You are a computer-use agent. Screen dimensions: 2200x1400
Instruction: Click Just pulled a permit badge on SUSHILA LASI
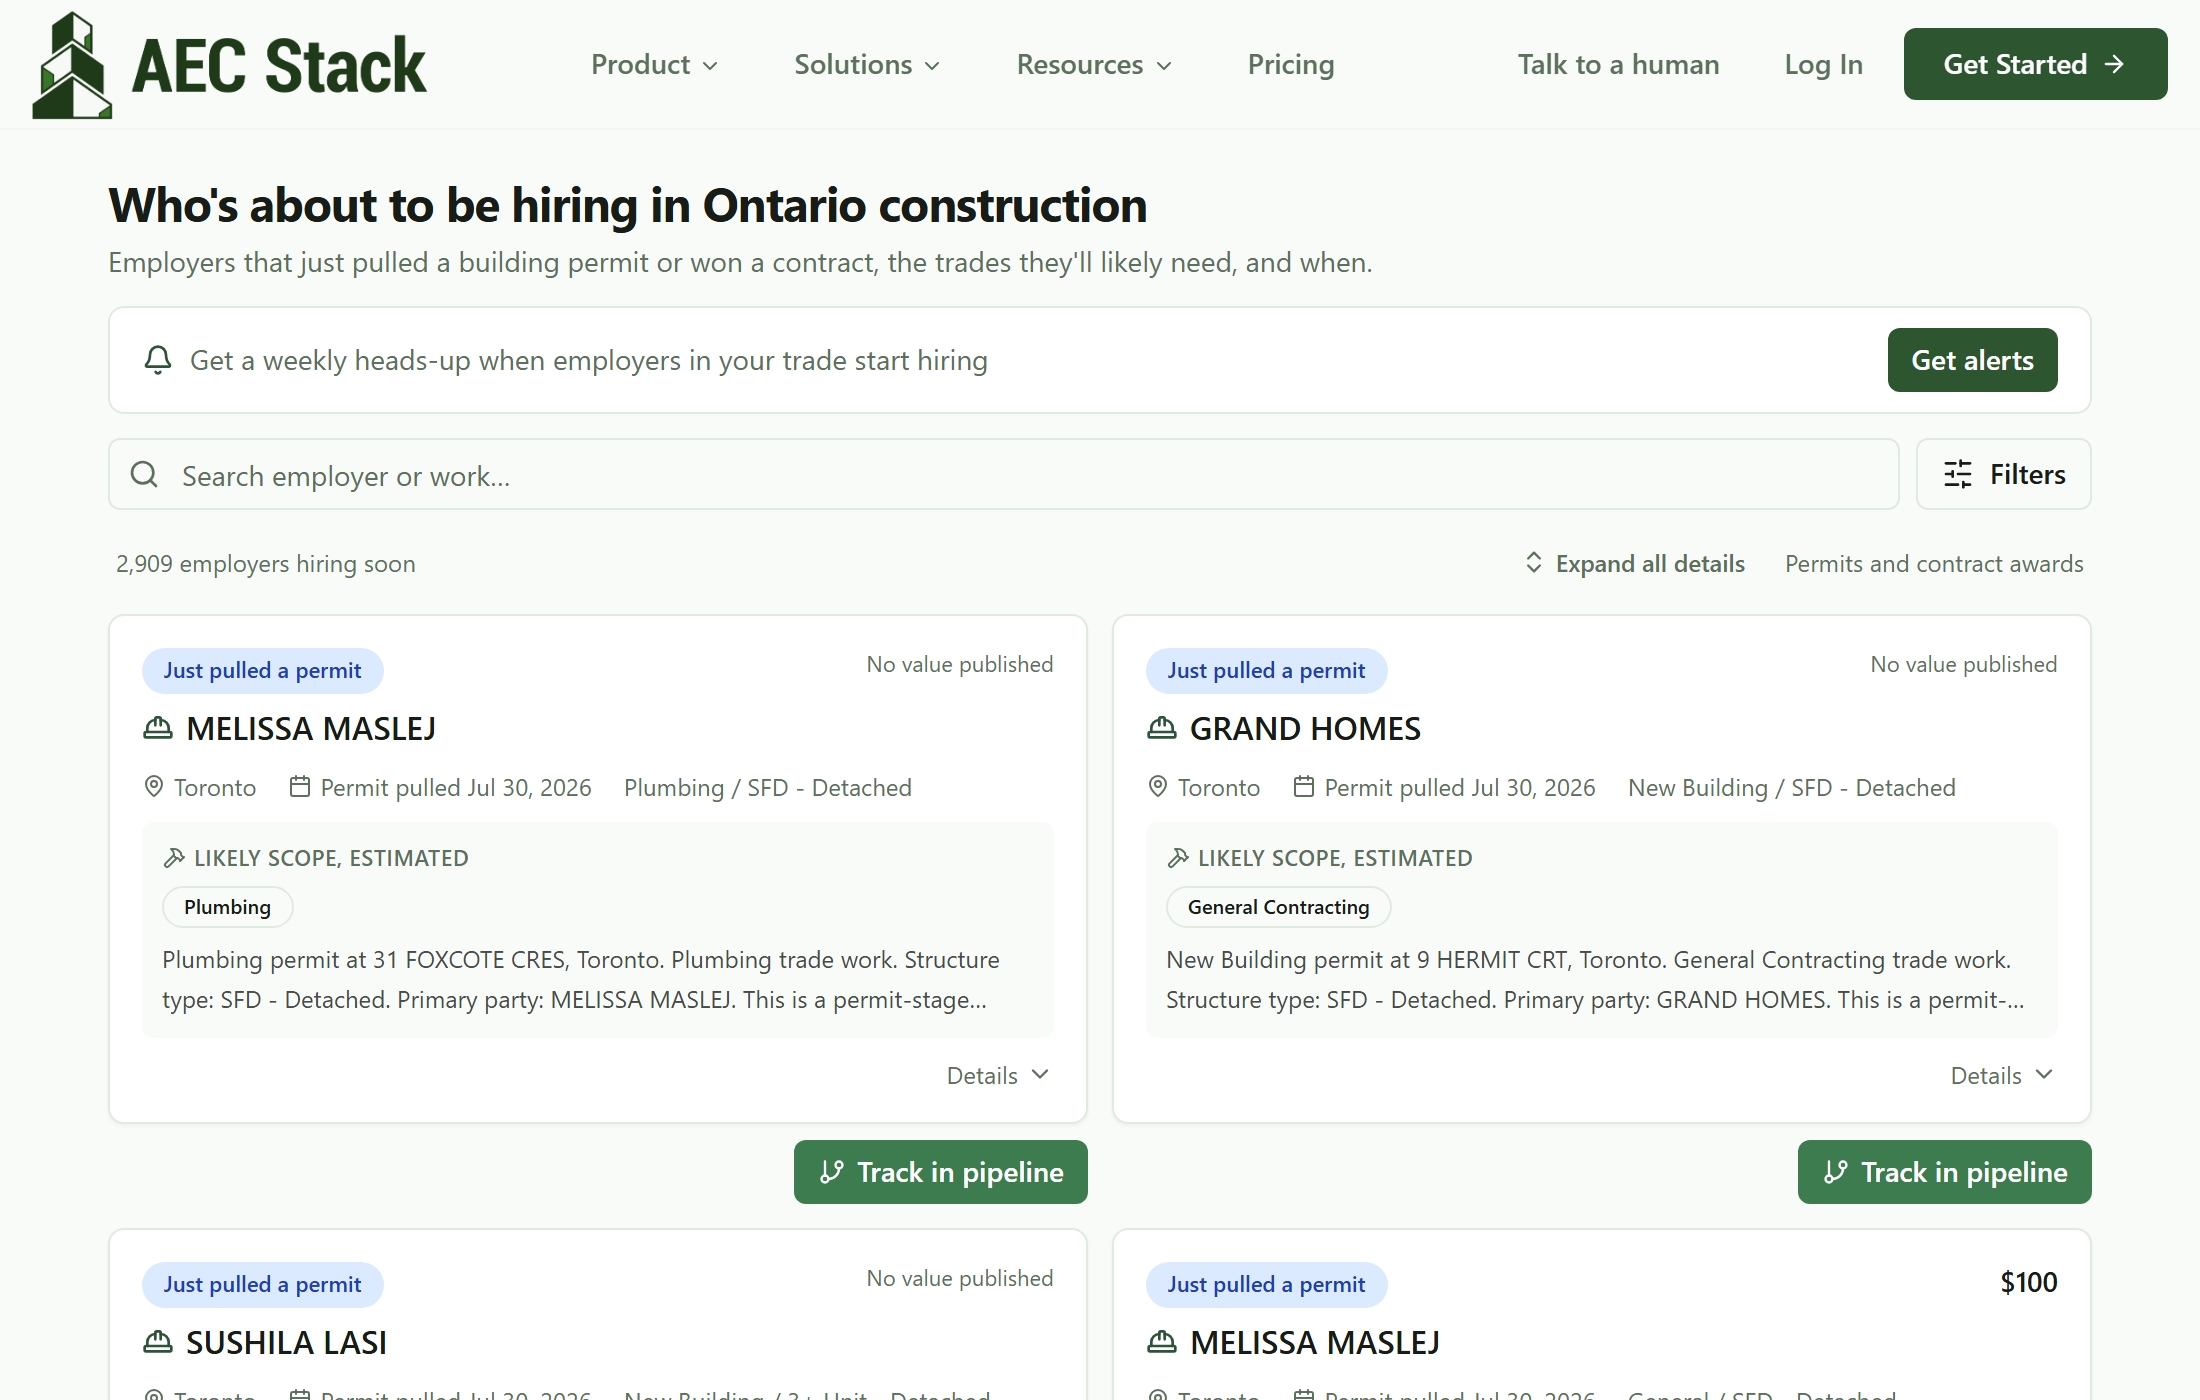tap(263, 1285)
